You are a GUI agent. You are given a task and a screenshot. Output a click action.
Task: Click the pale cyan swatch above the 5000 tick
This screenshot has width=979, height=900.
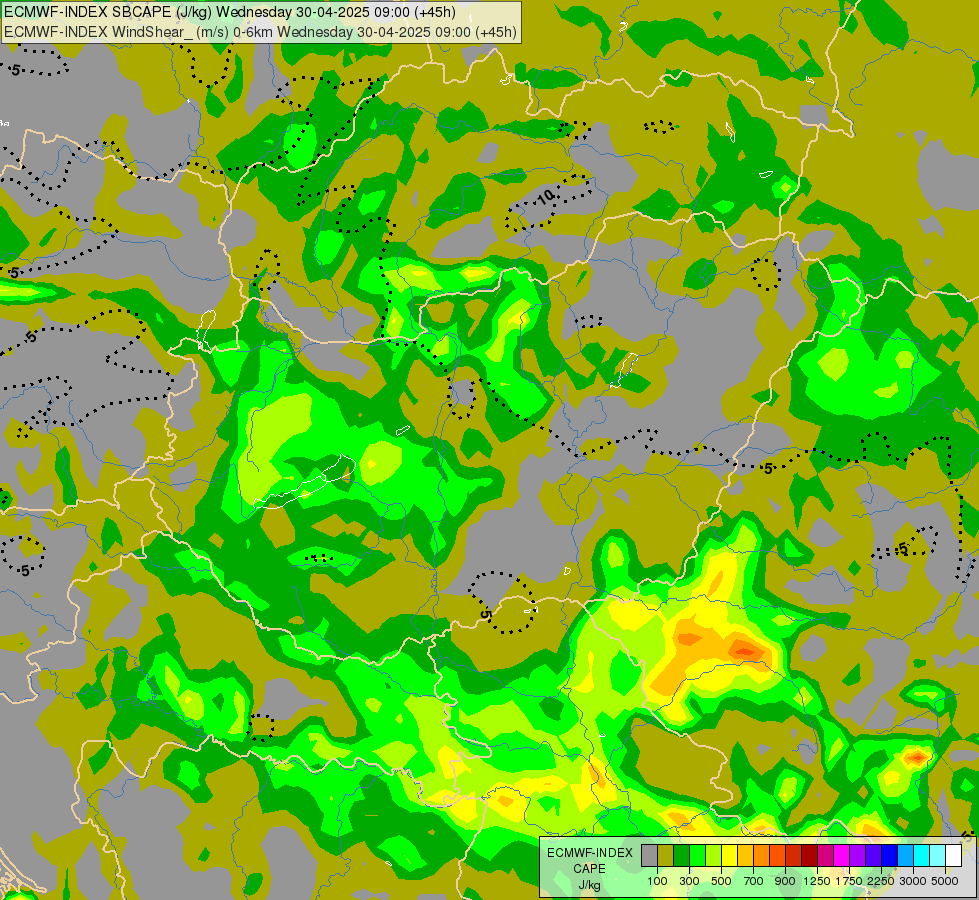pos(938,856)
